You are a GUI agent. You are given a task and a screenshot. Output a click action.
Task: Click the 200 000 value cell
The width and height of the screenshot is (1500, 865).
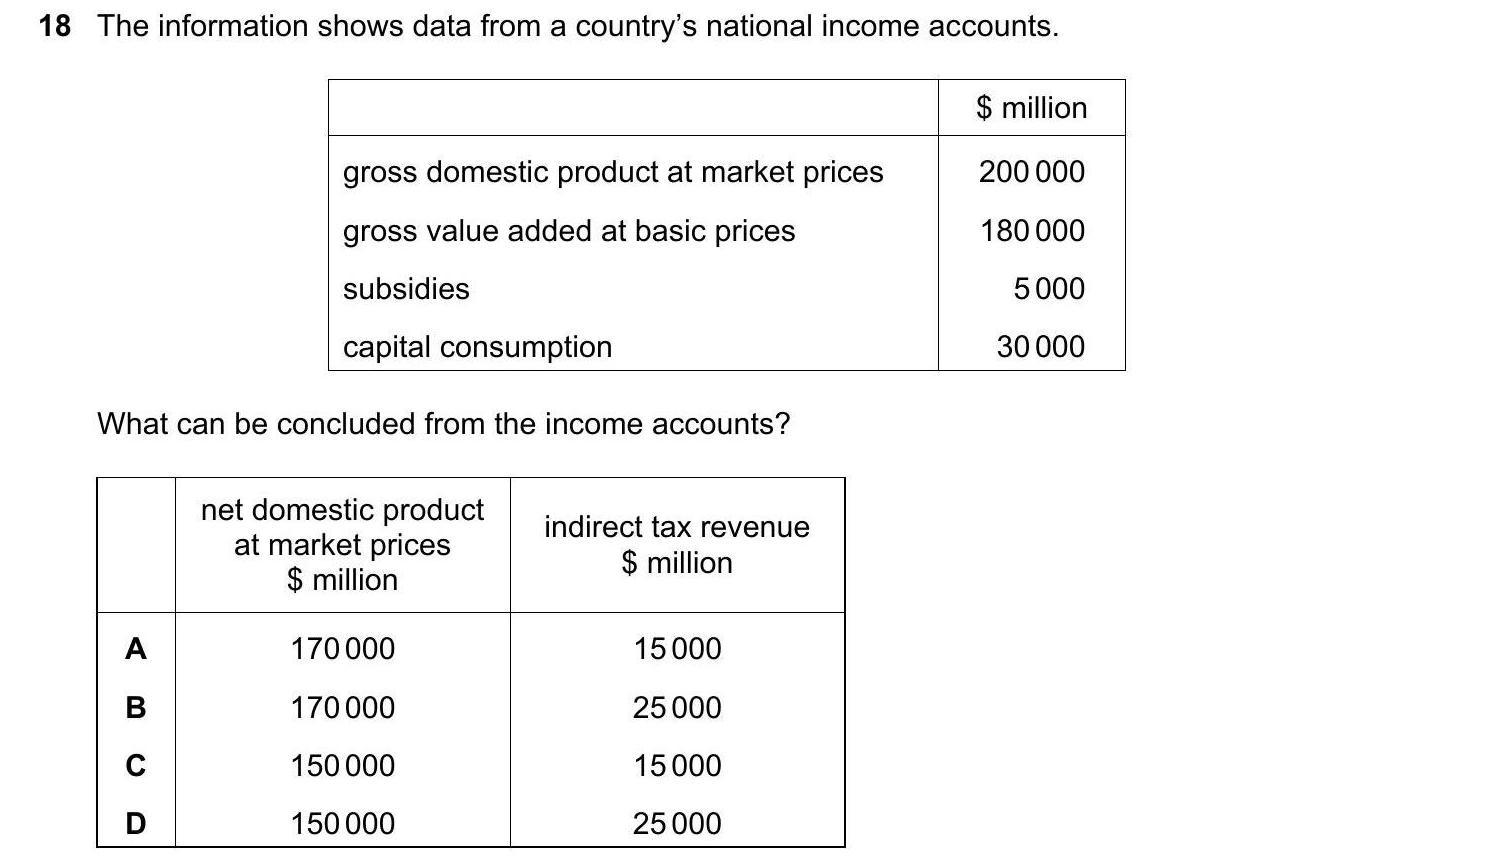tap(1031, 172)
